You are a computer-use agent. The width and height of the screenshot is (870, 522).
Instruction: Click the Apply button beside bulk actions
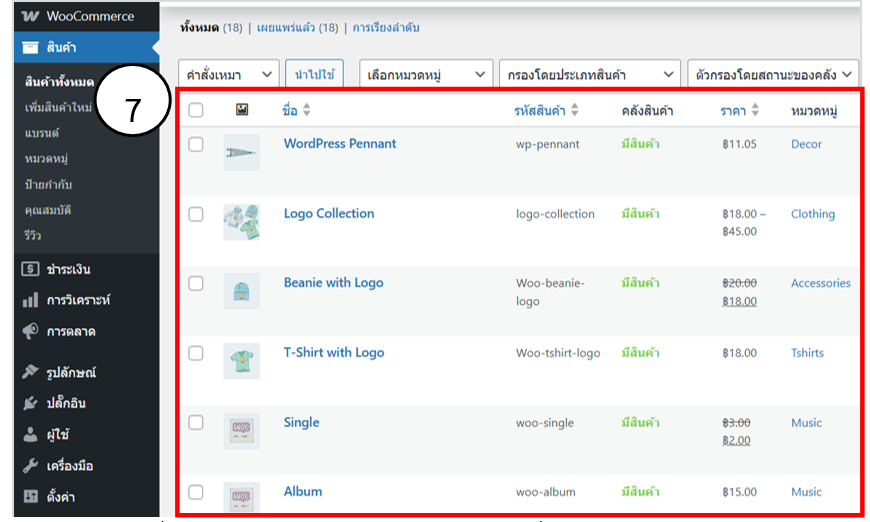314,74
